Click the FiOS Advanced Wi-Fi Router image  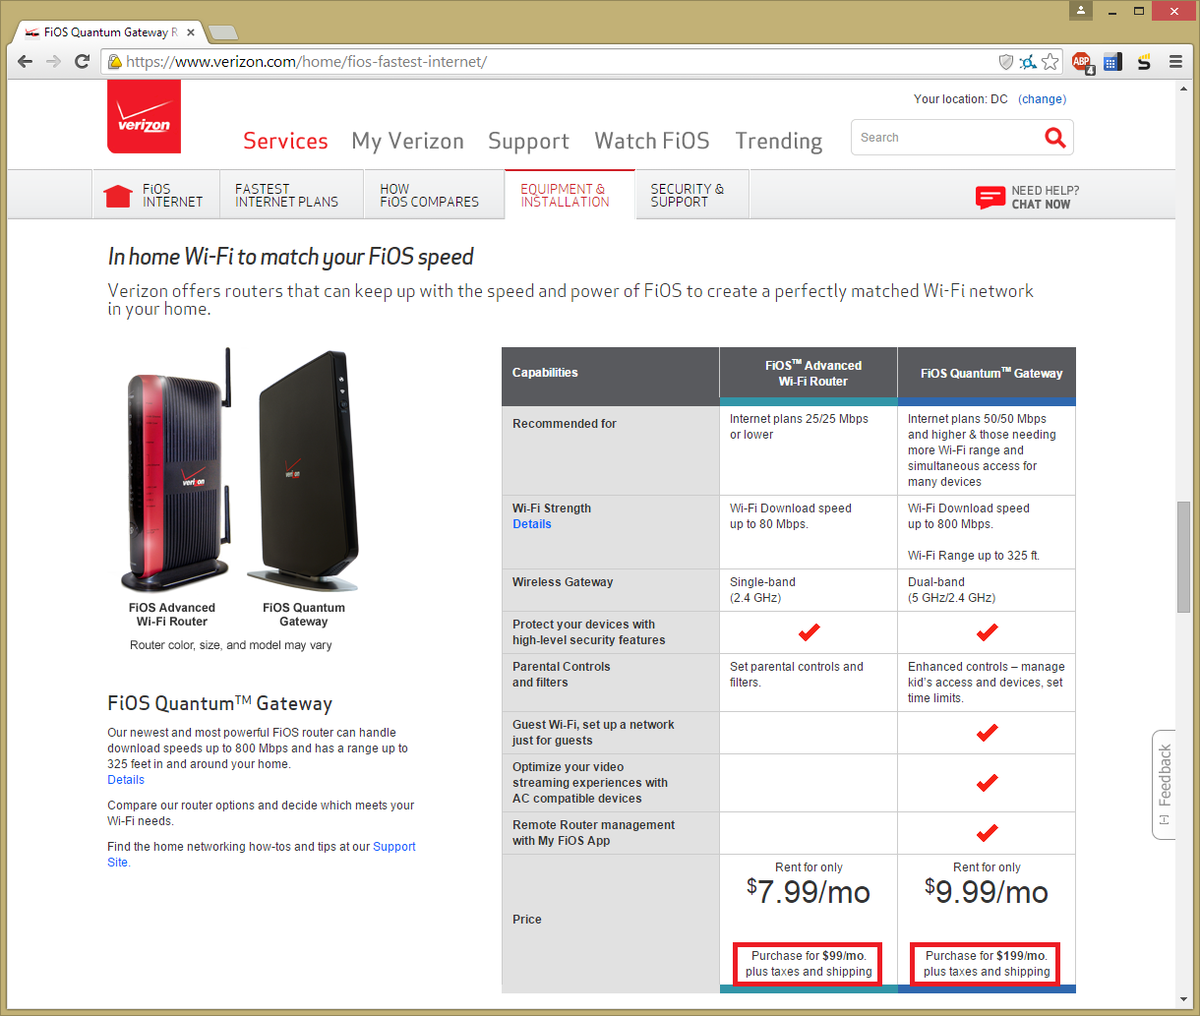(176, 472)
